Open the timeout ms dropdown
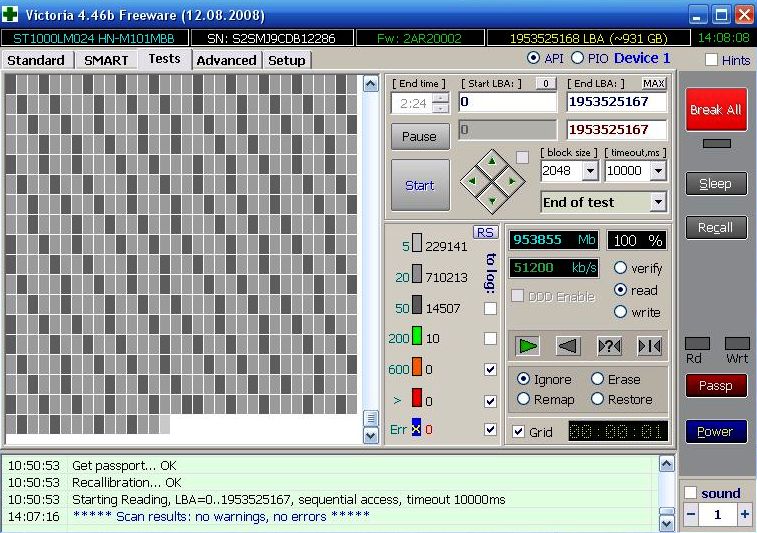Viewport: 757px width, 533px height. (x=658, y=171)
